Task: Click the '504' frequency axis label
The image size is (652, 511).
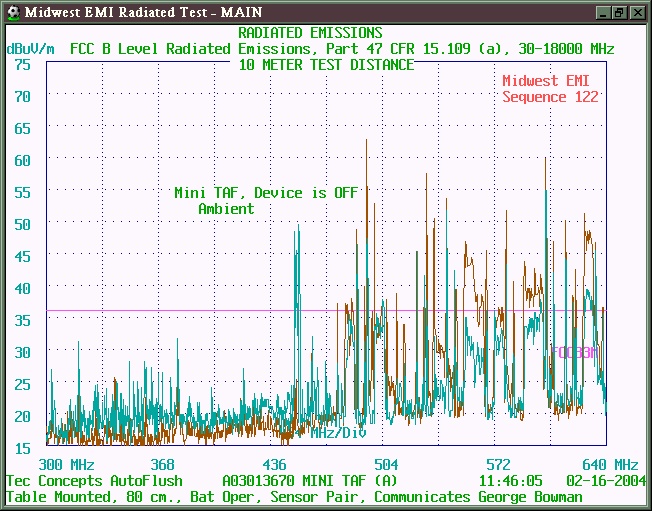Action: (386, 465)
